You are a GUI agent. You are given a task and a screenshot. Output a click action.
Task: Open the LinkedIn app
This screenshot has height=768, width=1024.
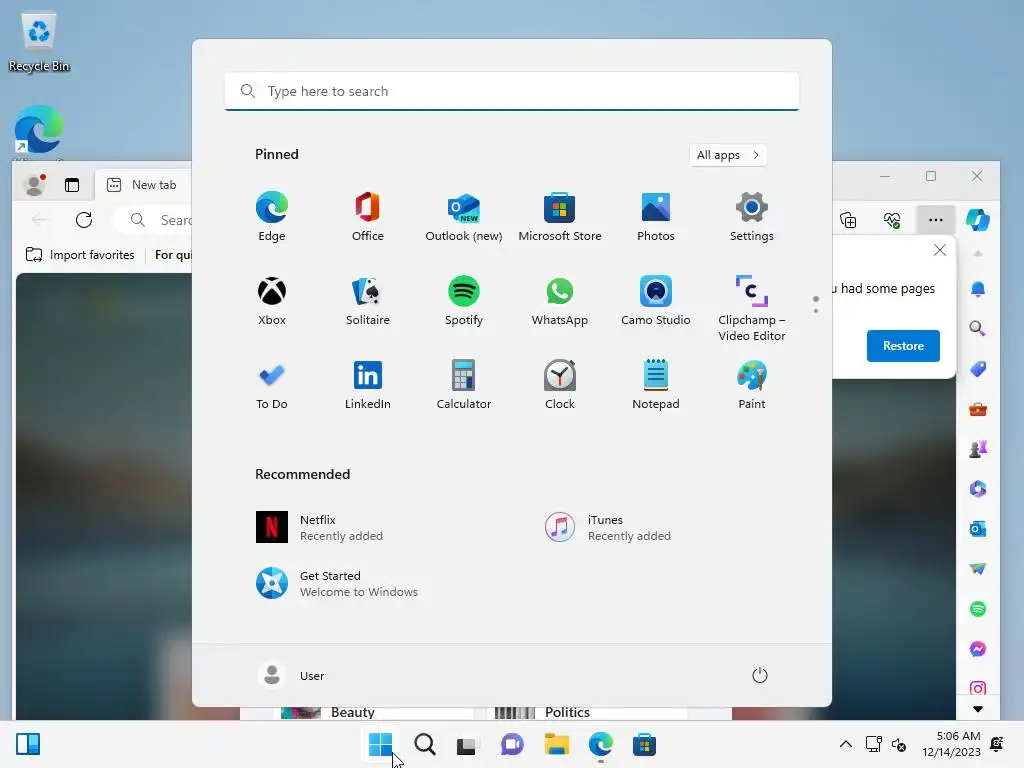(368, 385)
